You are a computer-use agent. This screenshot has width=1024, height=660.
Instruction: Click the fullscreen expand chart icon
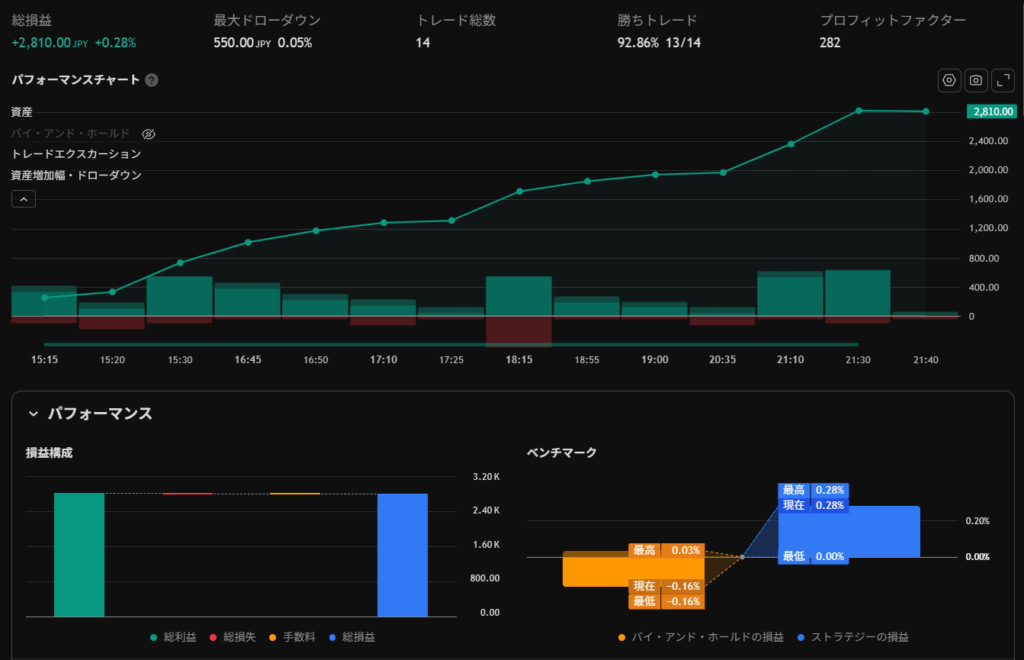[1002, 80]
